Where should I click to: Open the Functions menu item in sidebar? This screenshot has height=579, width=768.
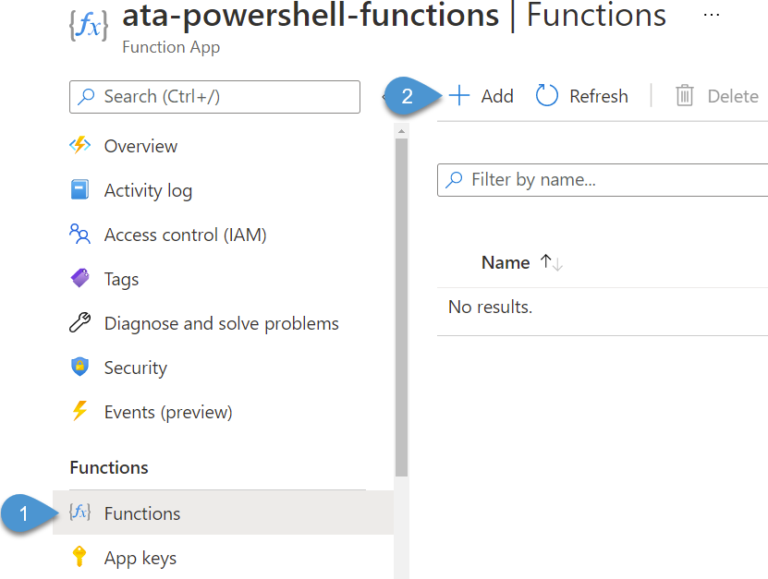point(142,513)
